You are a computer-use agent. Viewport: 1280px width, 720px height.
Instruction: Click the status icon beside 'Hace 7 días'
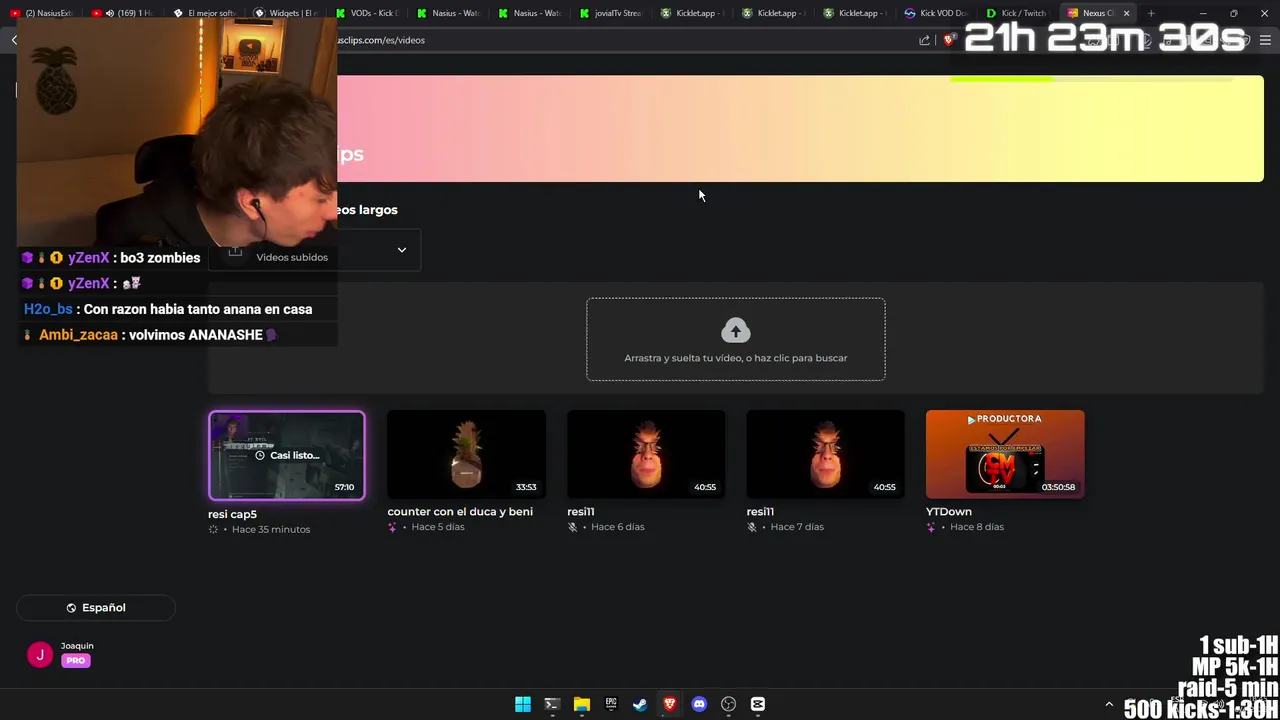click(751, 527)
